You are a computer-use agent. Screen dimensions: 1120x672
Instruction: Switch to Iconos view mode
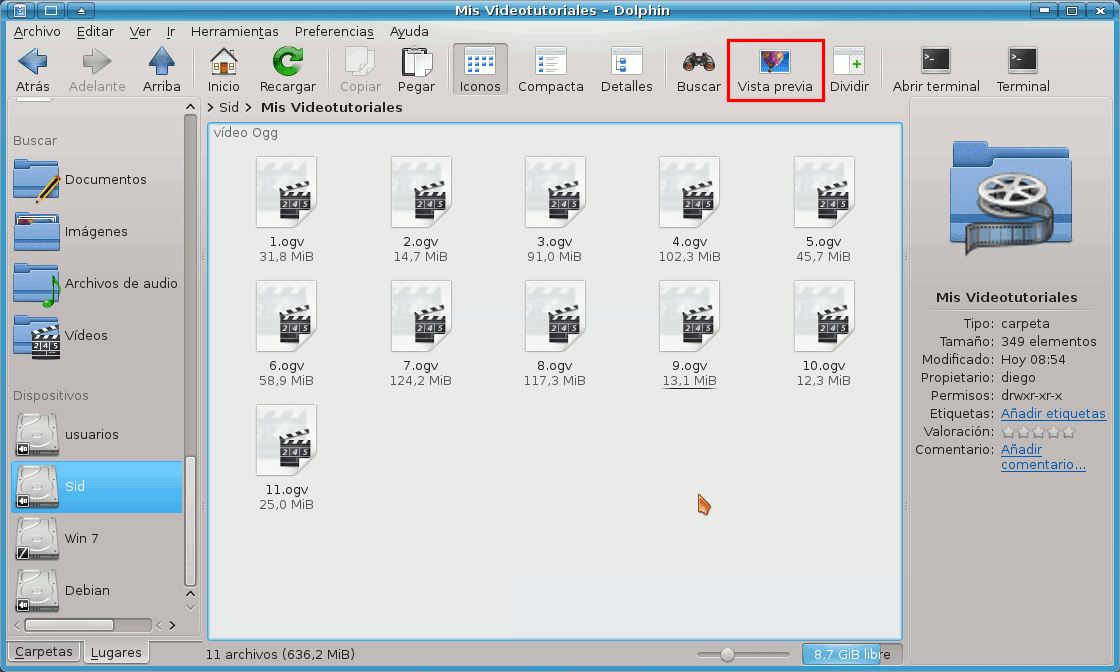pyautogui.click(x=480, y=70)
